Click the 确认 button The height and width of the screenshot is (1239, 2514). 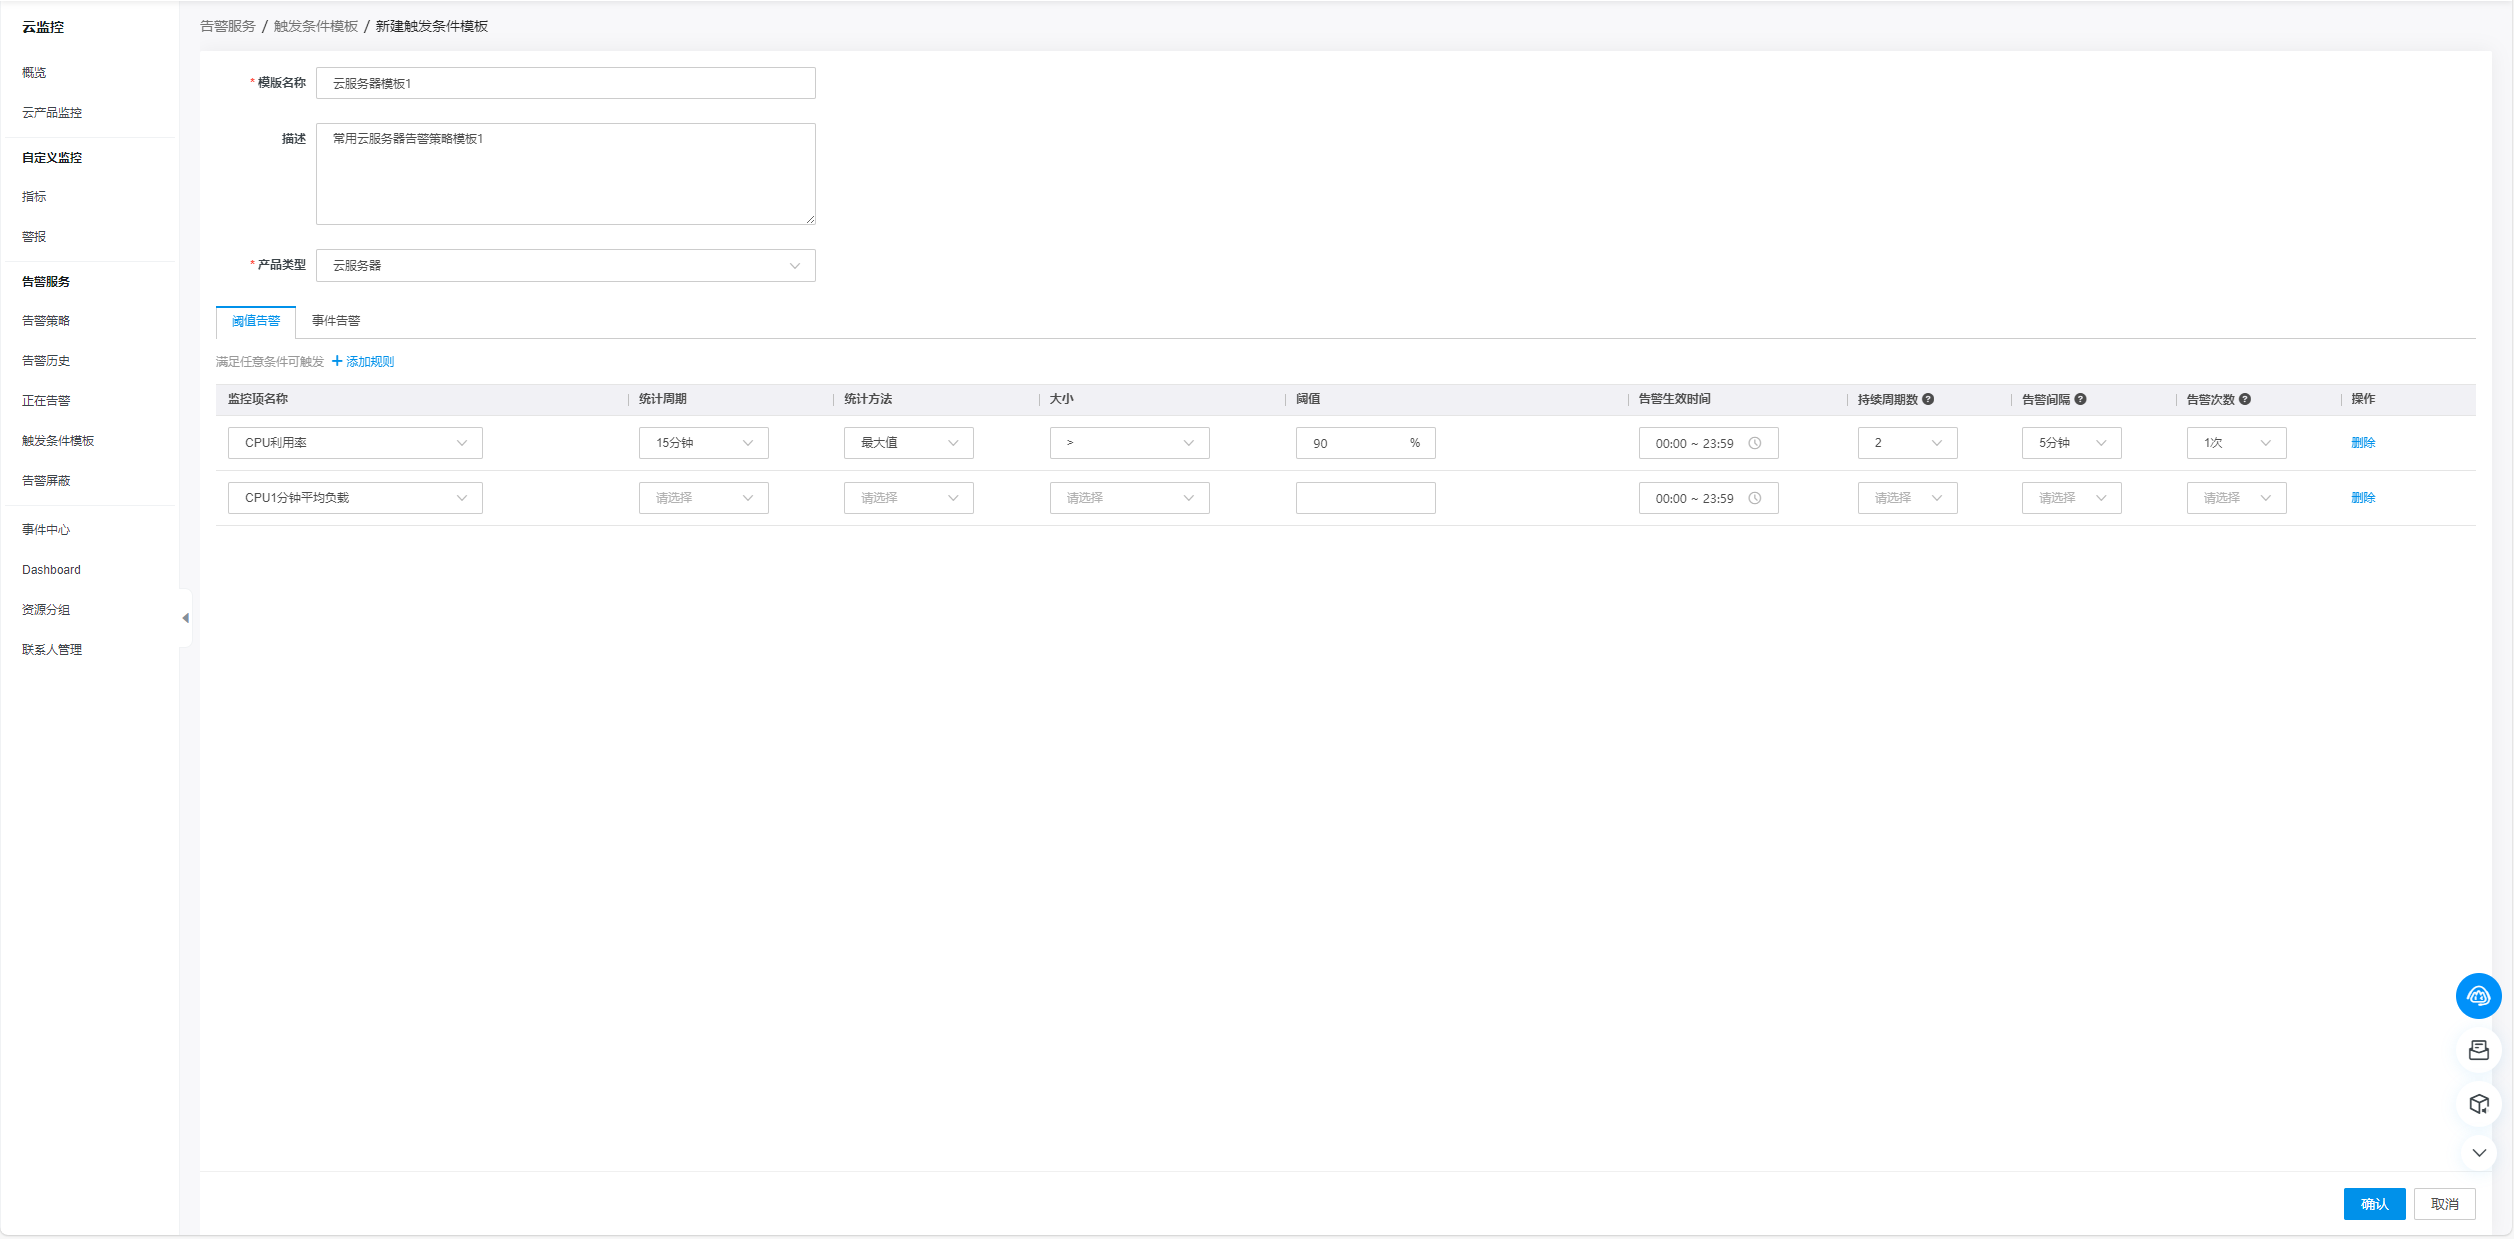(2373, 1204)
